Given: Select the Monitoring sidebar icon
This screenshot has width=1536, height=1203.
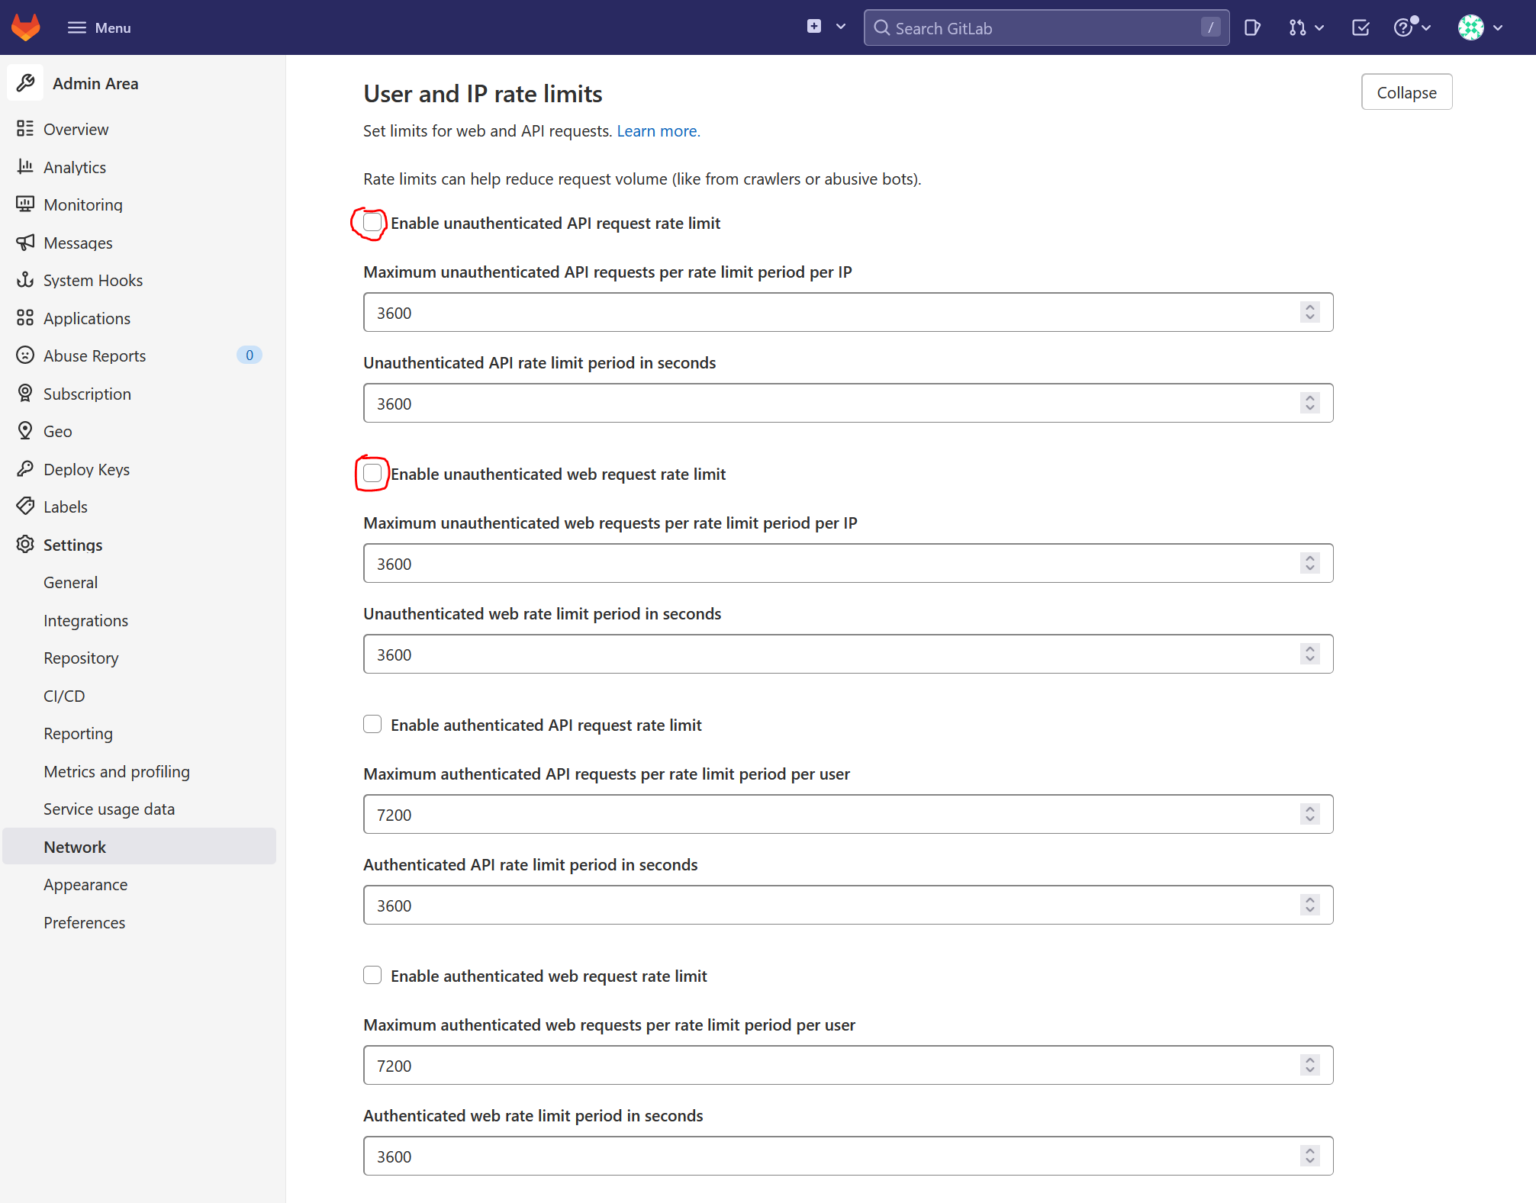Looking at the screenshot, I should click(x=25, y=204).
